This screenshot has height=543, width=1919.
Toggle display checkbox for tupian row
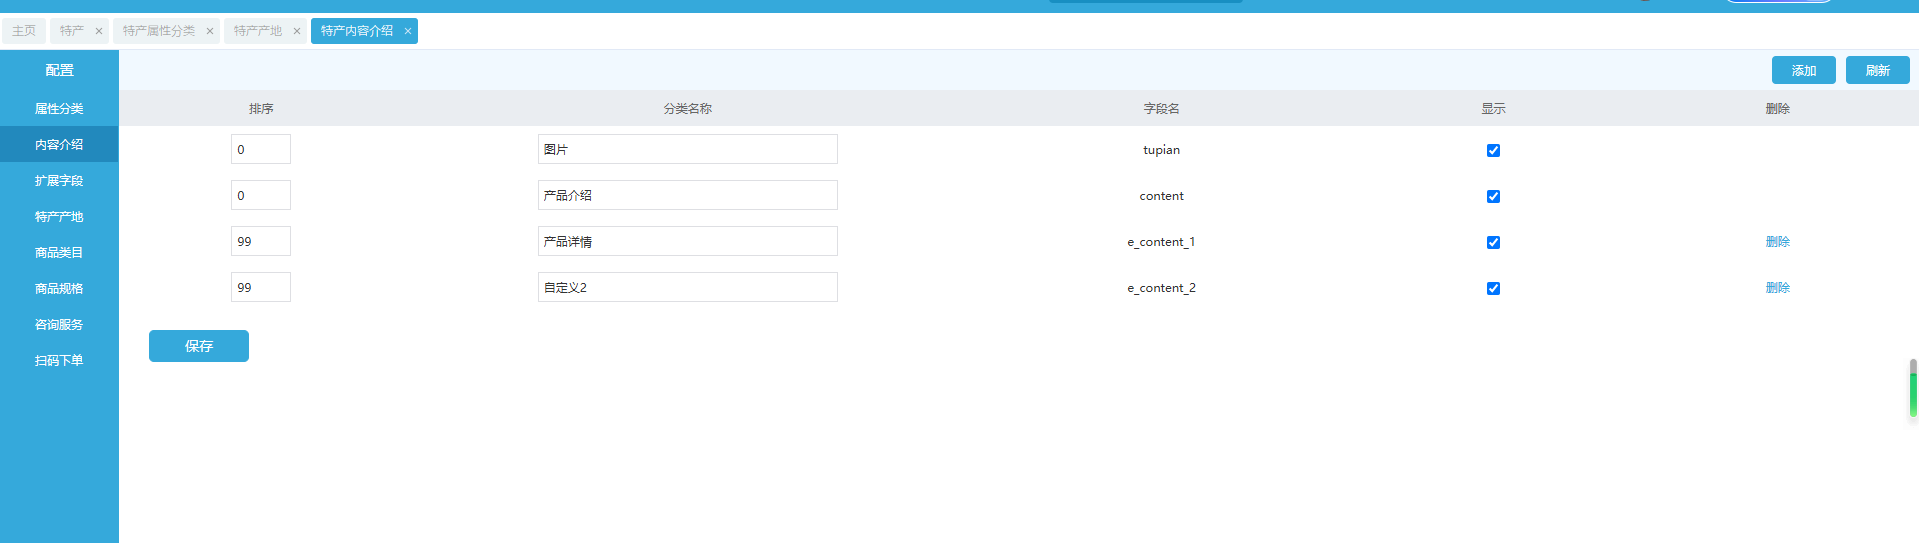coord(1493,150)
